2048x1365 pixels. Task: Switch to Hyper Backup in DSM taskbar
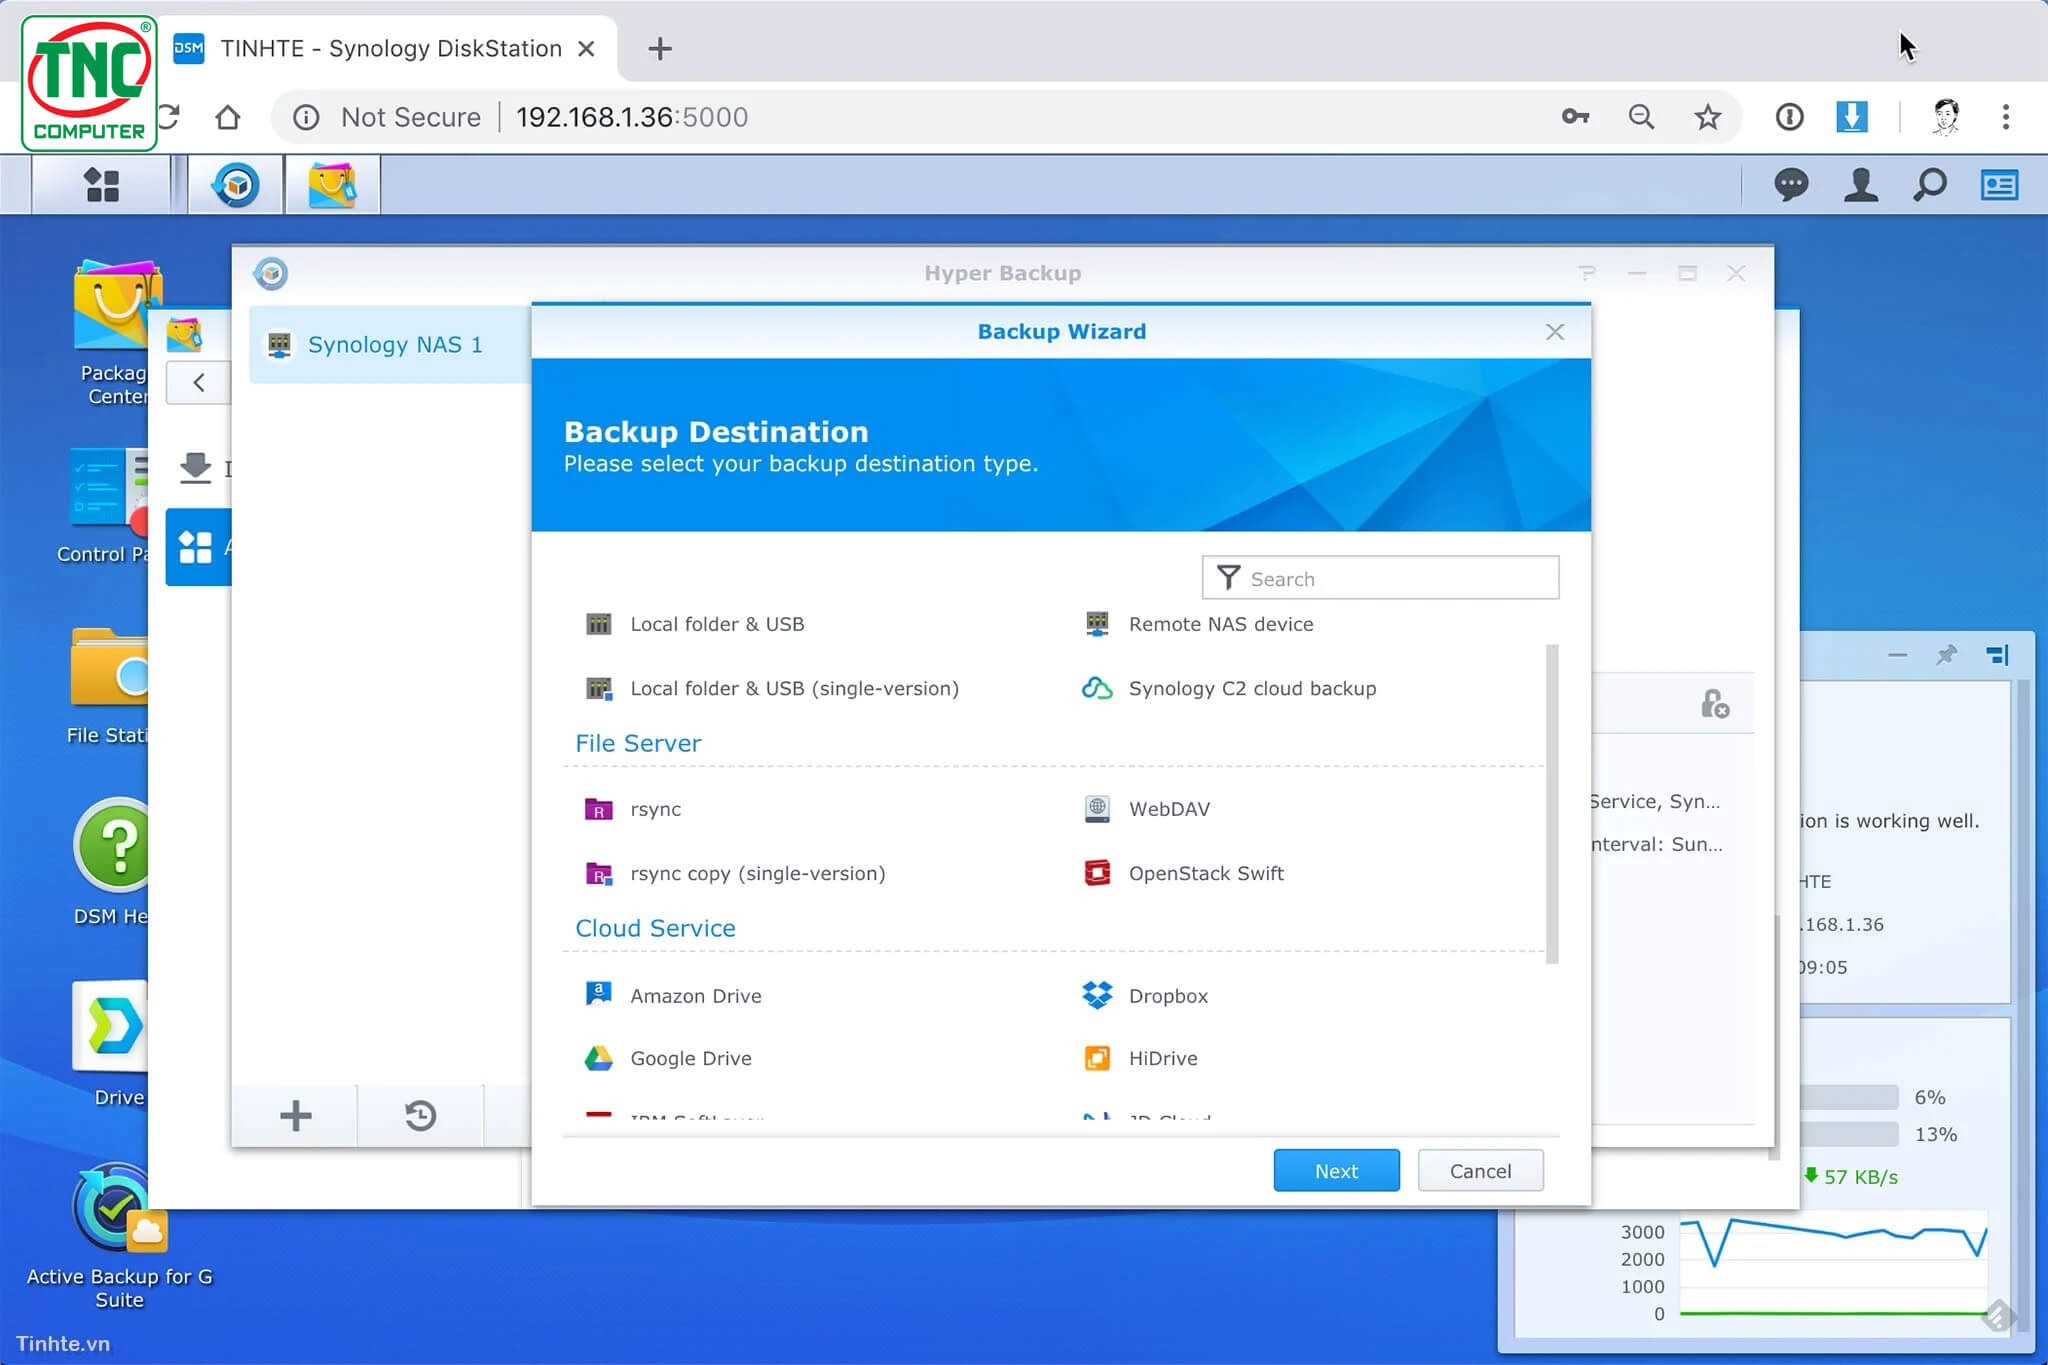pos(236,185)
